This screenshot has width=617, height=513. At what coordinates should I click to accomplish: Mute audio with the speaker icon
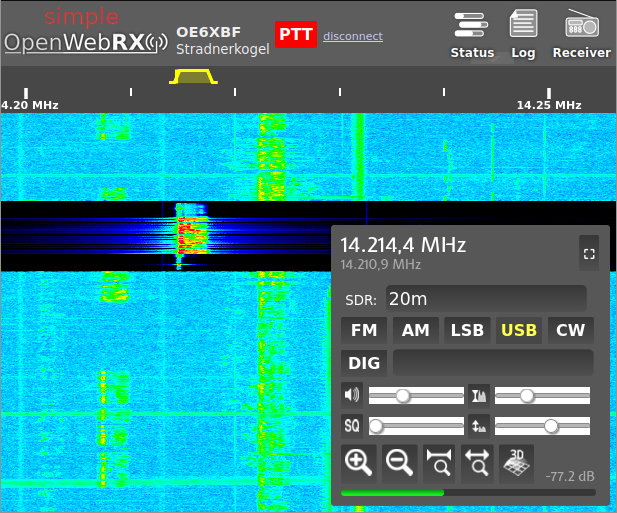[x=352, y=395]
